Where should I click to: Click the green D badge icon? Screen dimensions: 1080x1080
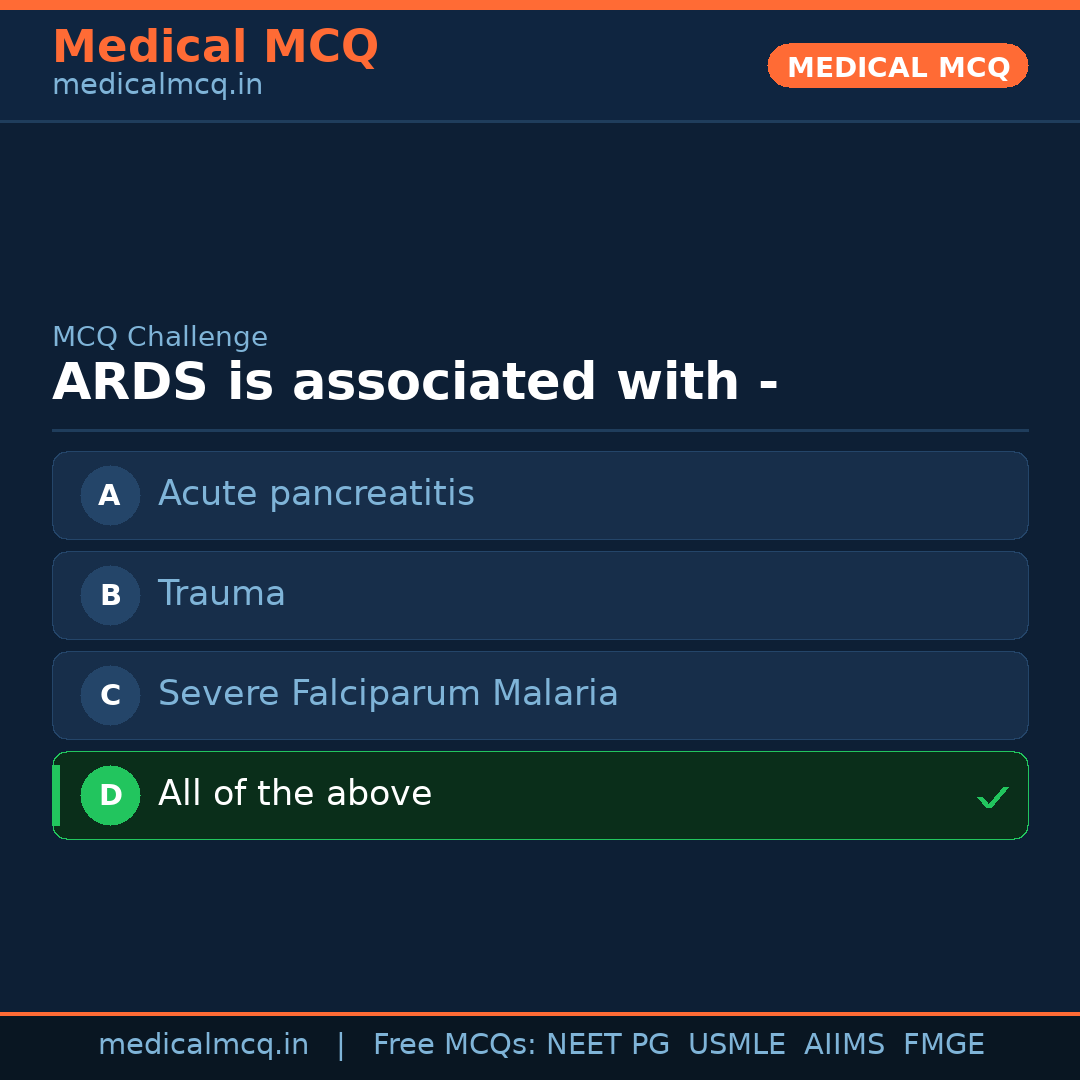coord(110,795)
